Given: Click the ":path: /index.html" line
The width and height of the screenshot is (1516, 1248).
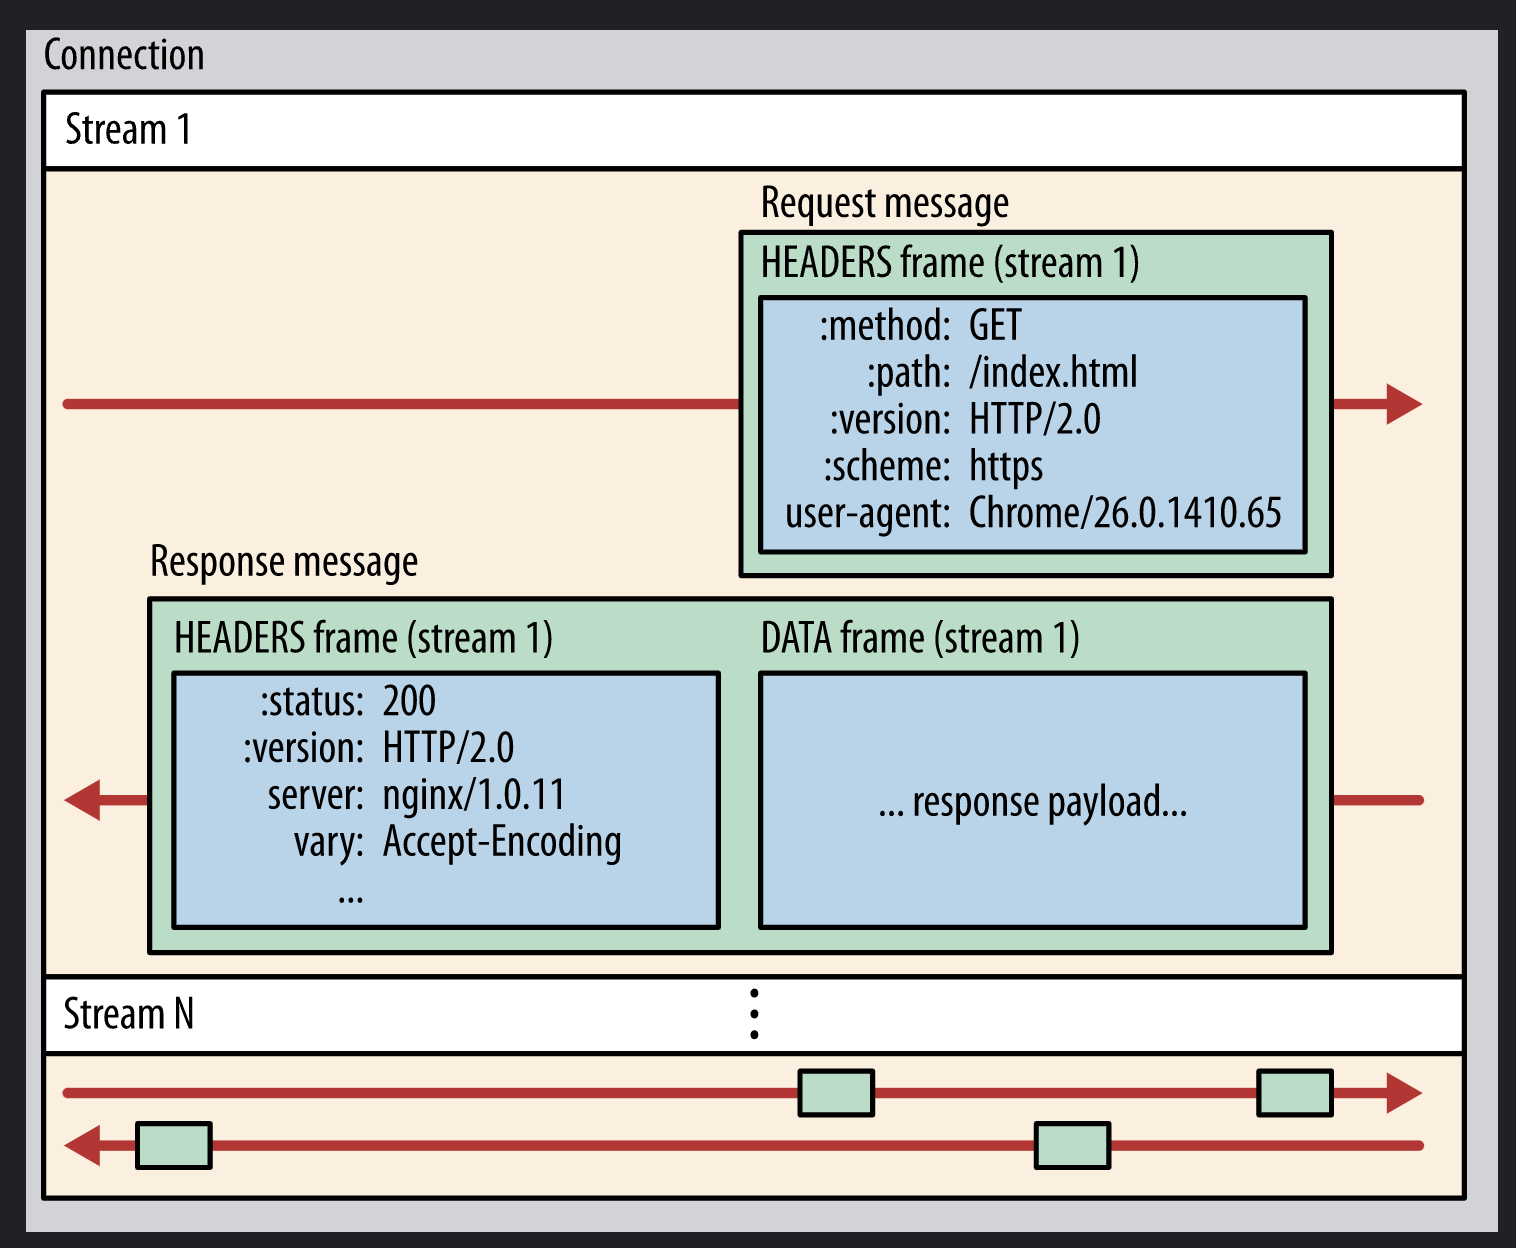Looking at the screenshot, I should pyautogui.click(x=1002, y=372).
